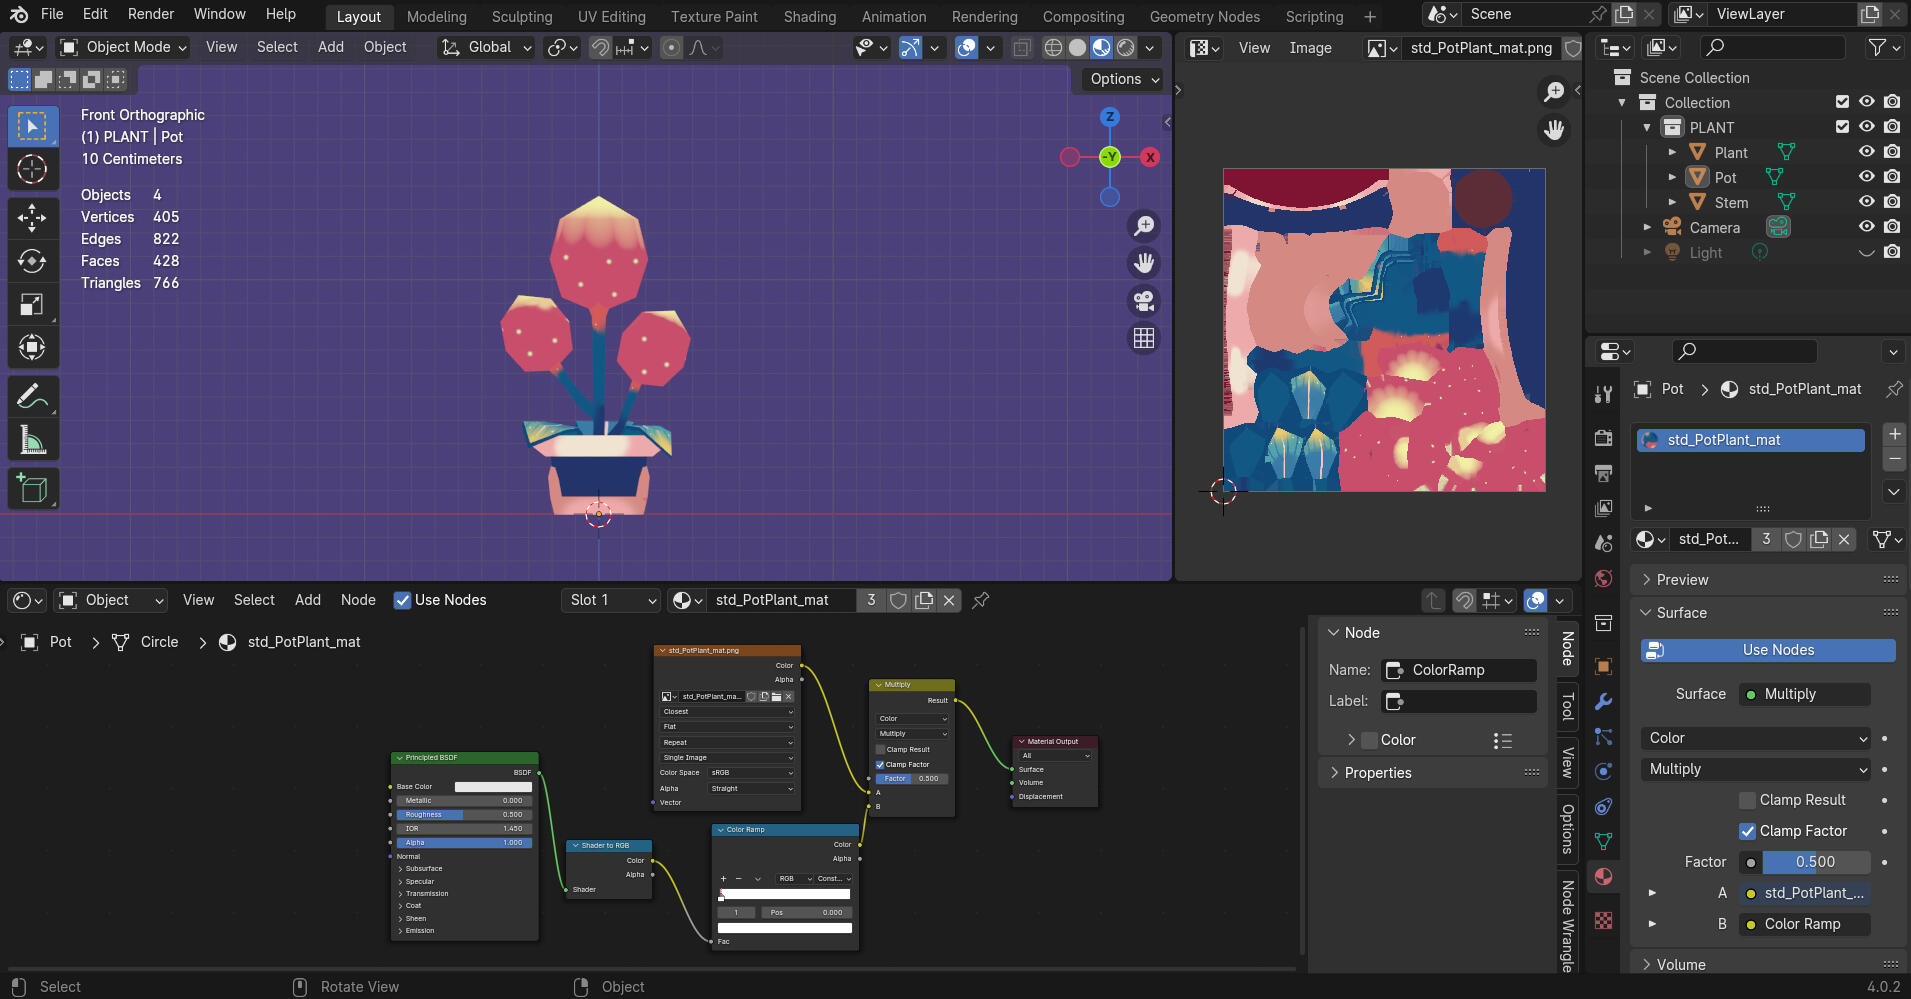This screenshot has height=999, width=1911.
Task: Click the Add Cube tool
Action: click(32, 489)
